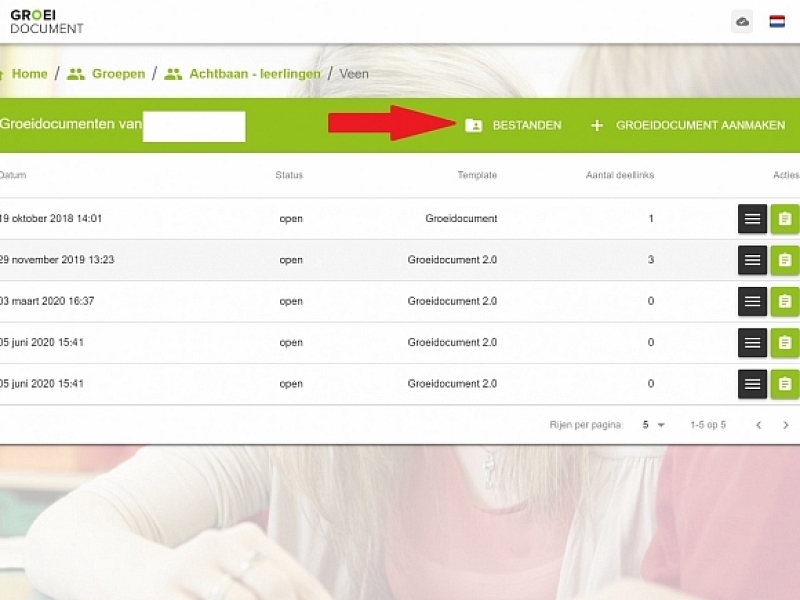Click the Bestanden folder icon
Viewport: 800px width, 600px height.
(x=473, y=126)
